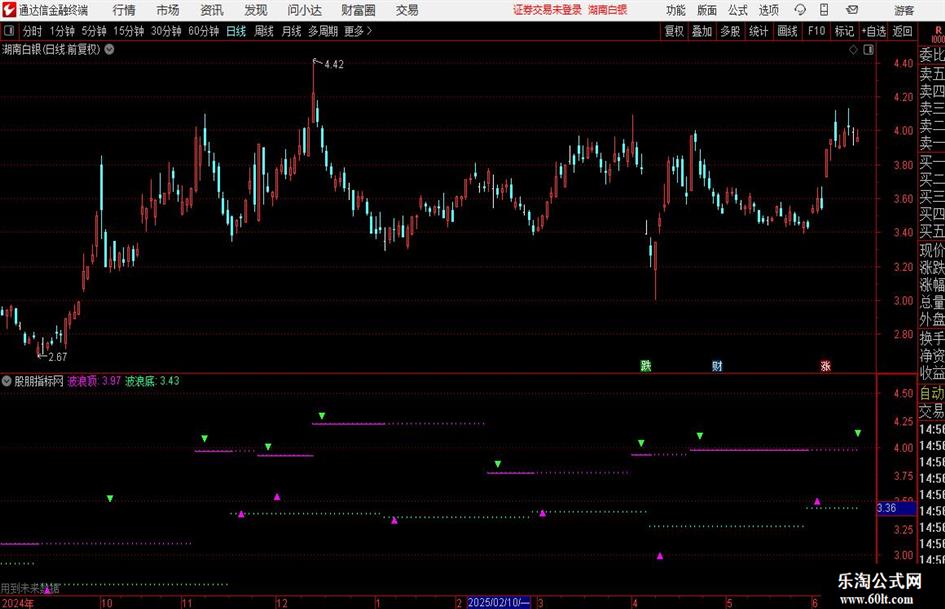Switch to the 周线 weekly period
945x609 pixels.
click(263, 31)
